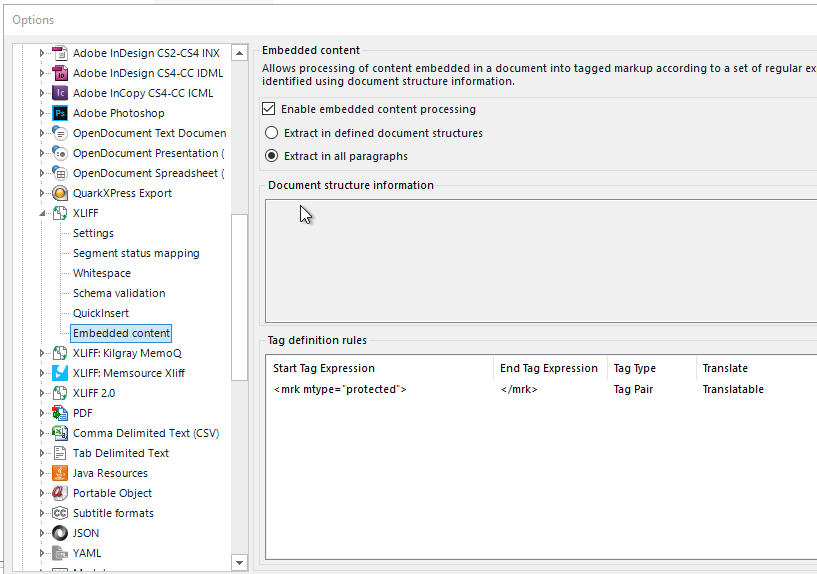
Task: Expand XLIFF: Kilgray MemoQ node
Action: tap(42, 353)
